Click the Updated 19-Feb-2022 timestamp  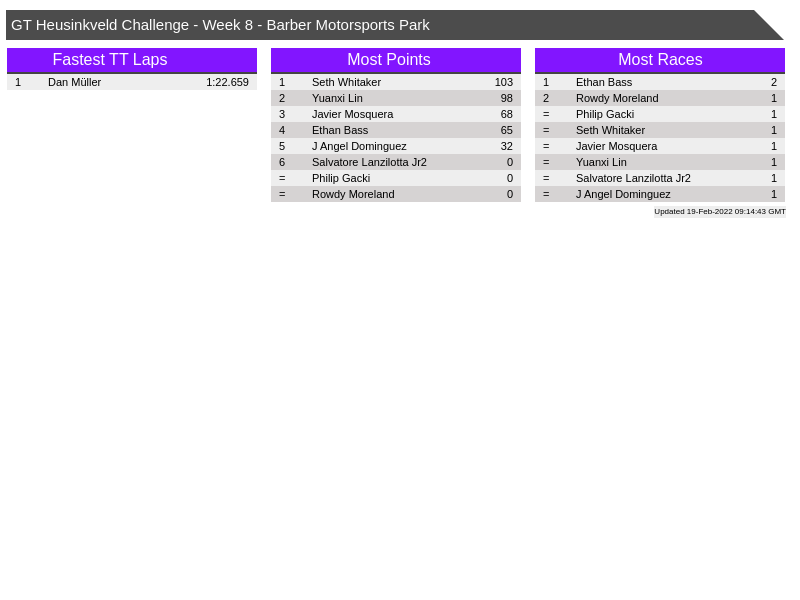point(719,211)
